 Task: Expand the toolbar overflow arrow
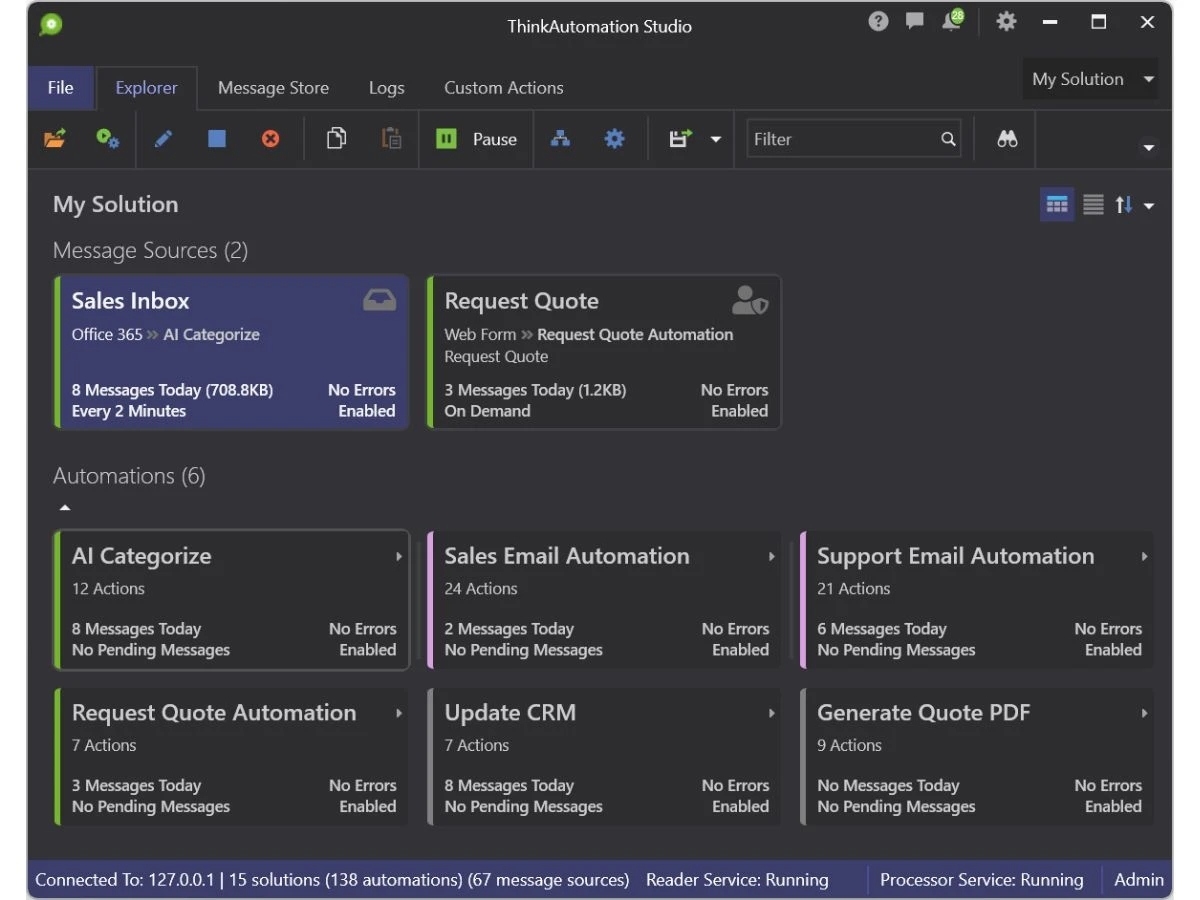[x=1148, y=148]
